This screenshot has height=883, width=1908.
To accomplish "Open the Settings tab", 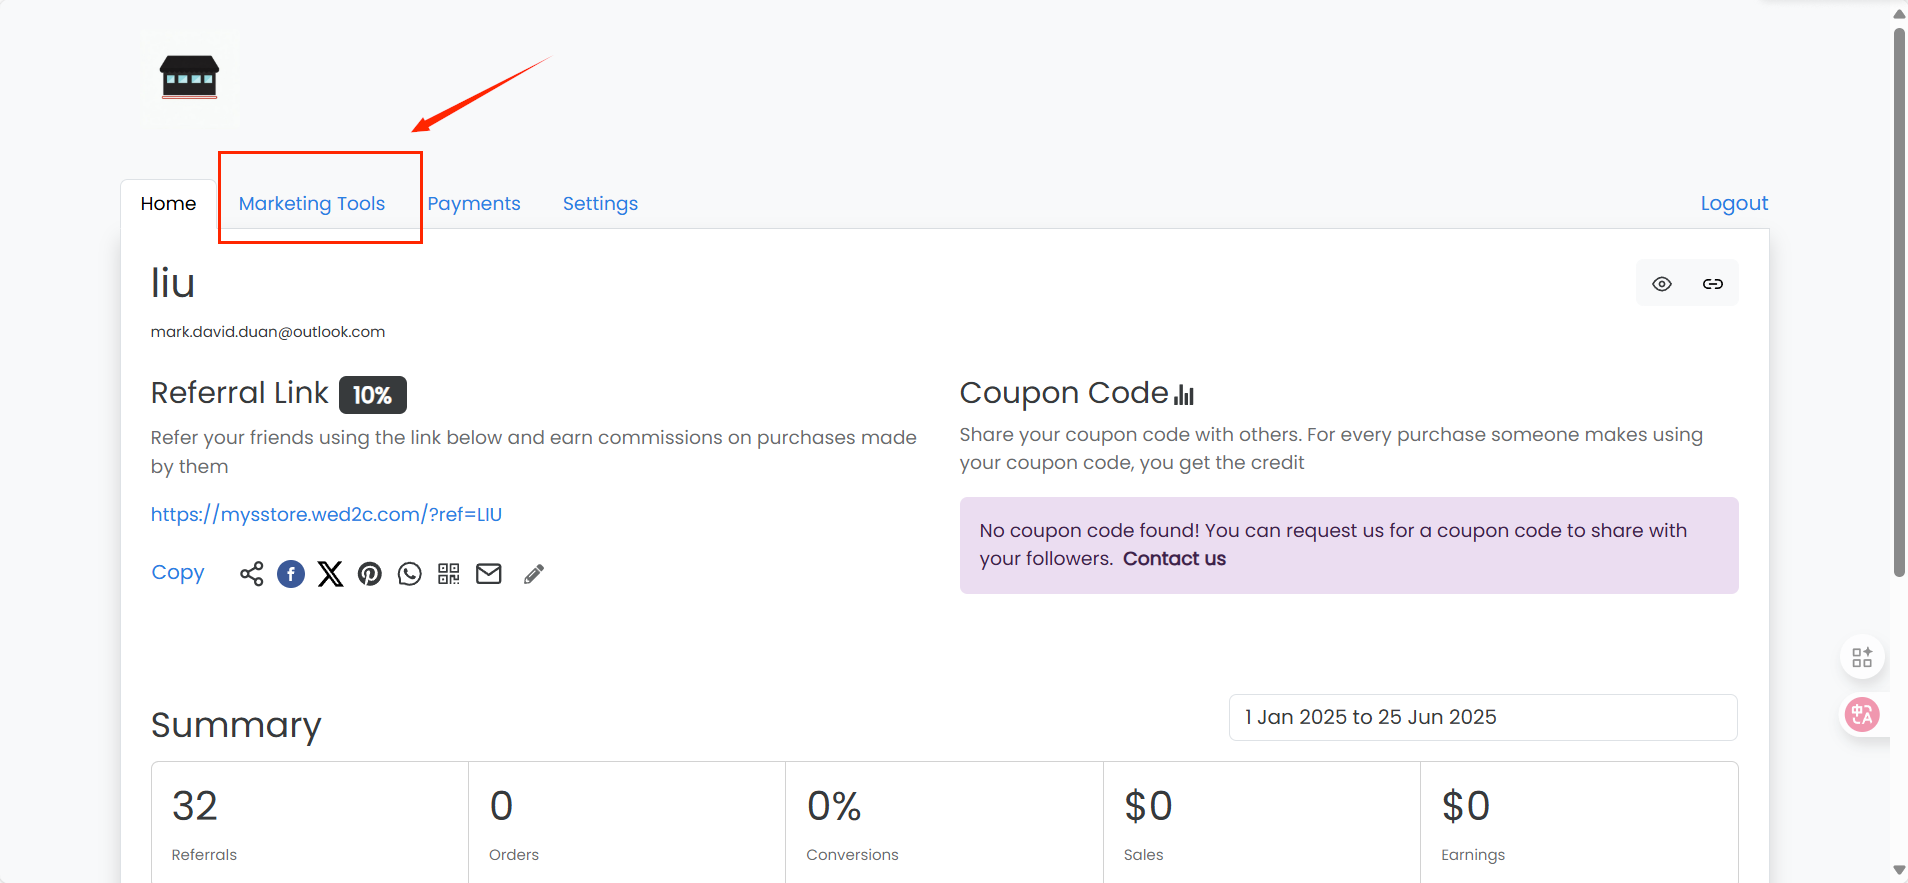I will tap(600, 204).
